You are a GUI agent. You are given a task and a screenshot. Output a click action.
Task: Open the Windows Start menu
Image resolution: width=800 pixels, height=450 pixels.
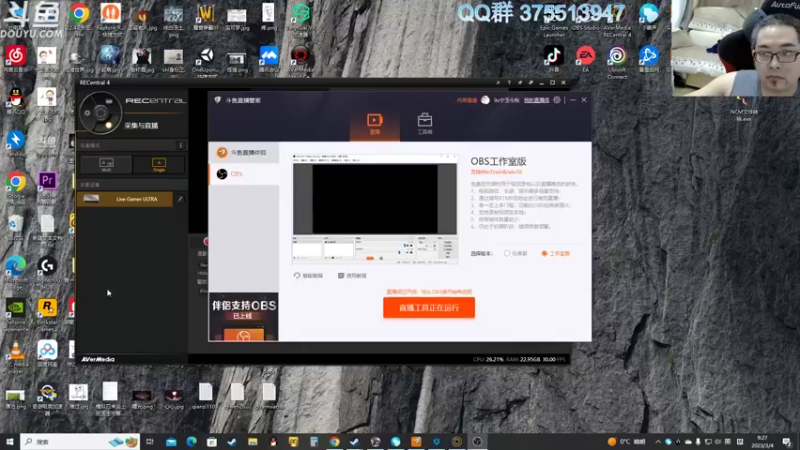pos(10,442)
